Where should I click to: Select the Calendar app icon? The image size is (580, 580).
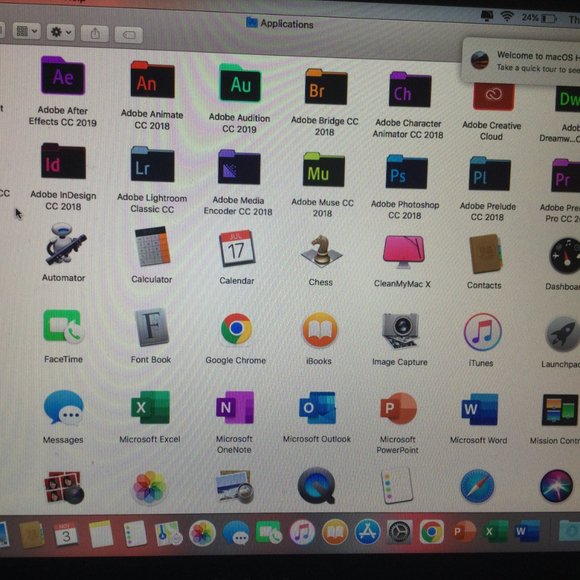[237, 249]
